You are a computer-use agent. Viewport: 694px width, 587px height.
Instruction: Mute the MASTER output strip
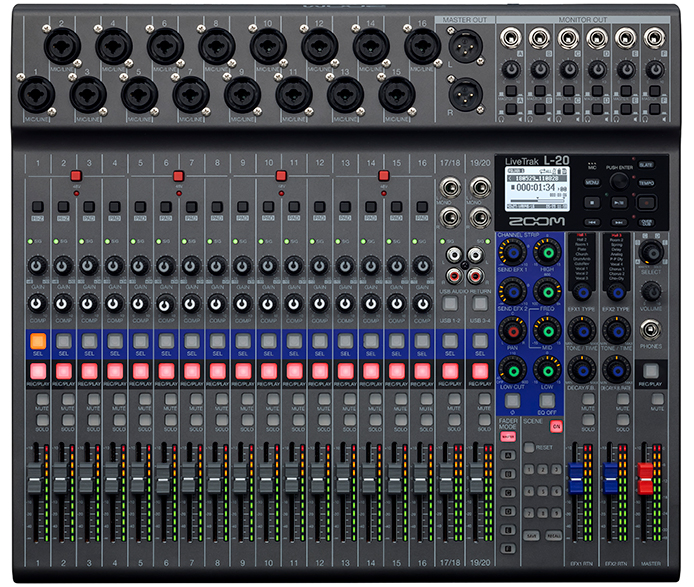pos(657,399)
